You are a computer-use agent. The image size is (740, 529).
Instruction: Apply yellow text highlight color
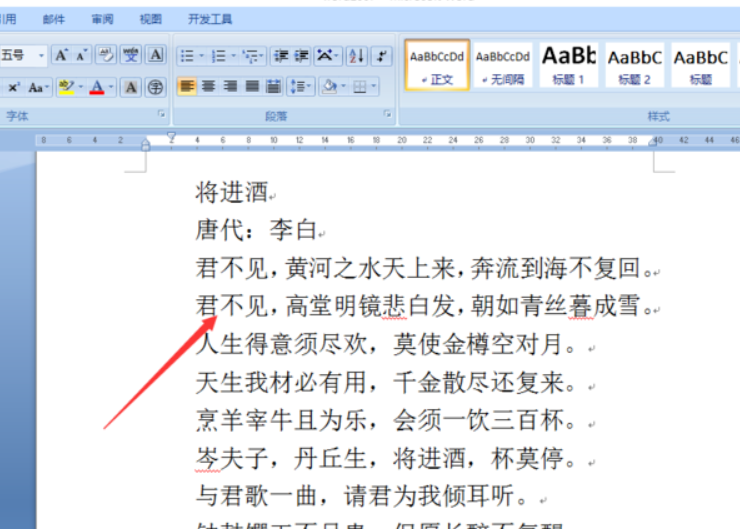click(x=66, y=88)
